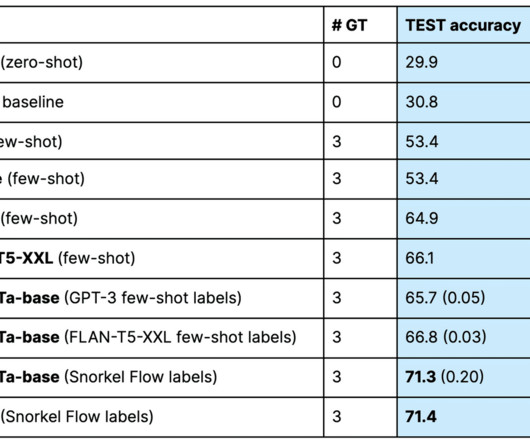Select the 65.7 (0.05) accuracy cell
This screenshot has height=442, width=530.
point(445,298)
